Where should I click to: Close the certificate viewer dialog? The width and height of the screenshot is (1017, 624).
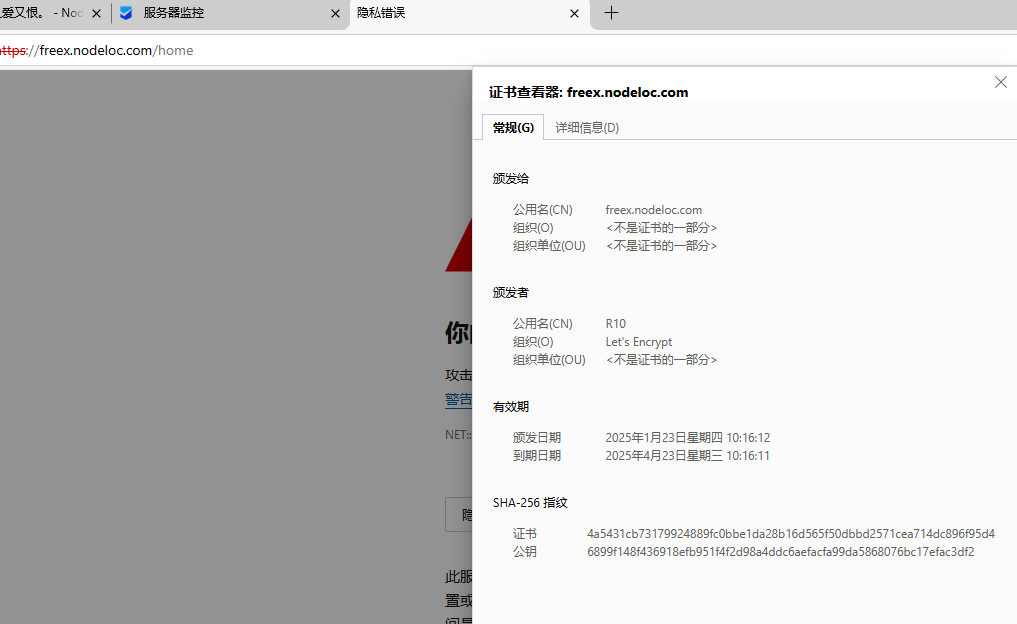[1000, 82]
